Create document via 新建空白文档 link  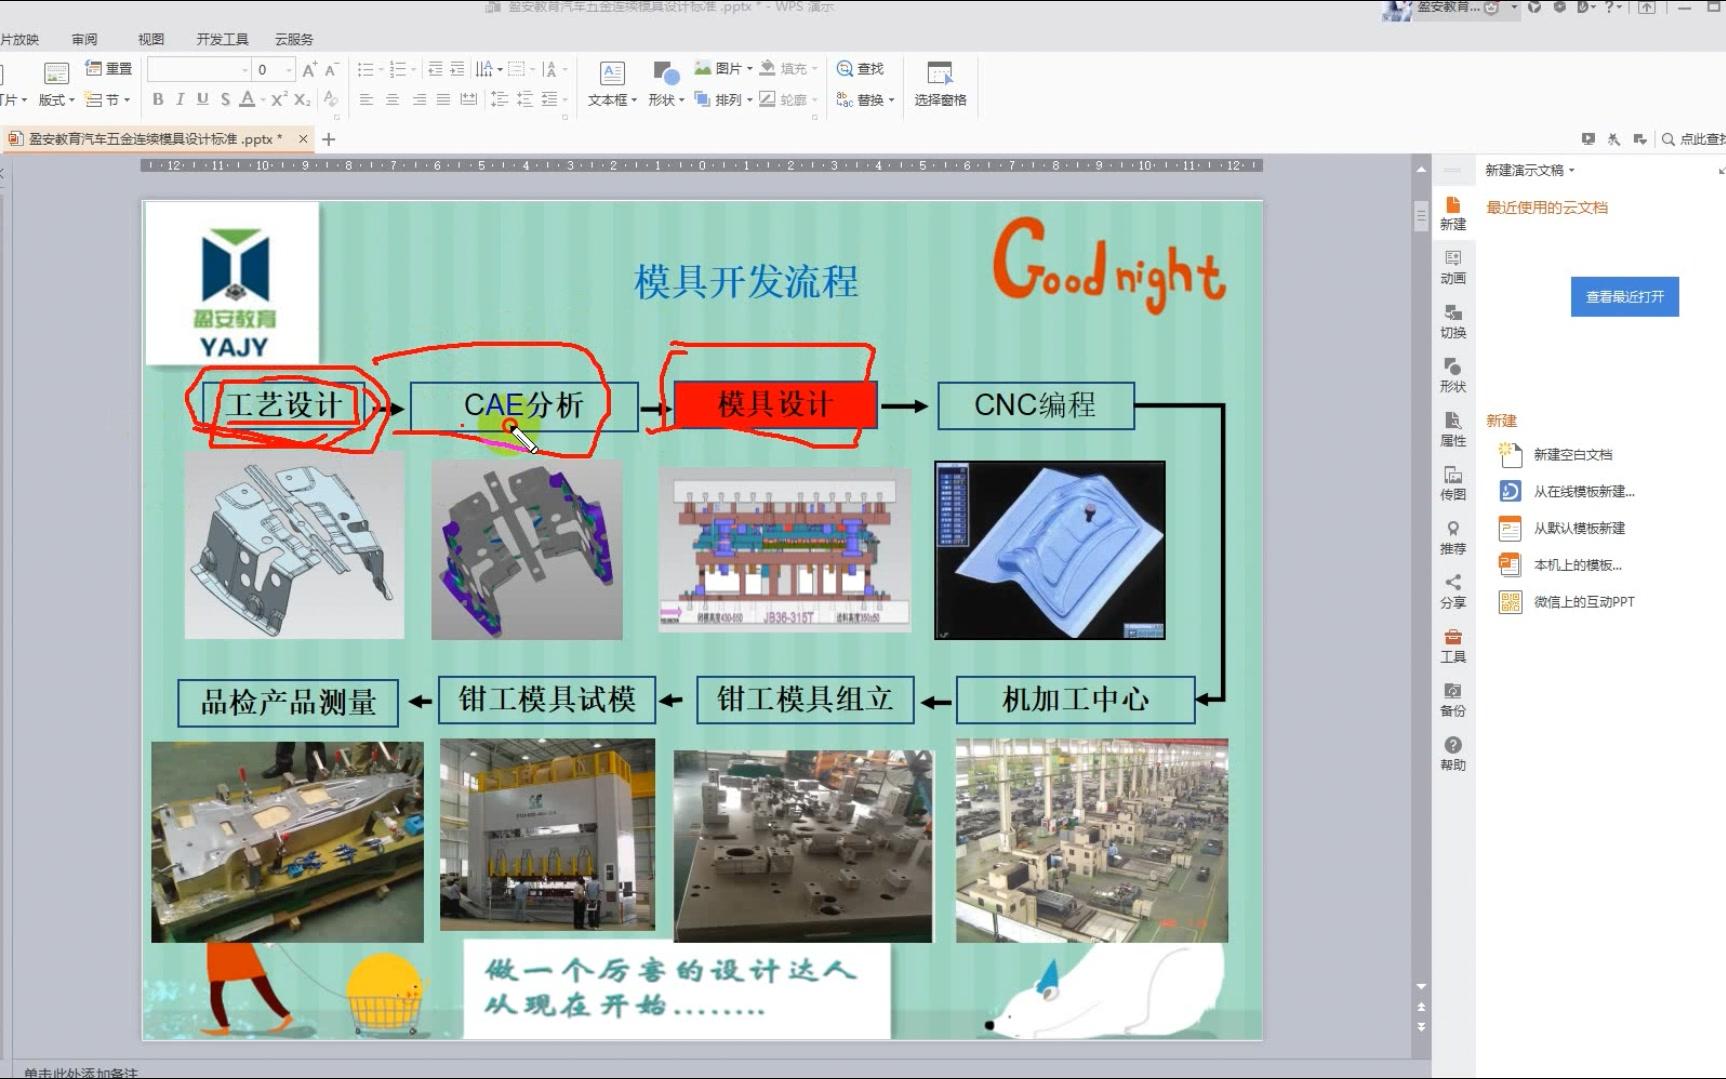coord(1572,454)
